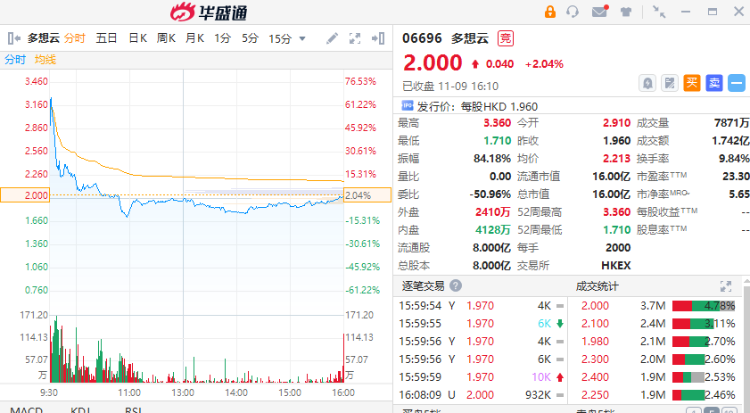This screenshot has width=750, height=413.
Task: Click the HKEX exchange value
Action: tap(616, 266)
